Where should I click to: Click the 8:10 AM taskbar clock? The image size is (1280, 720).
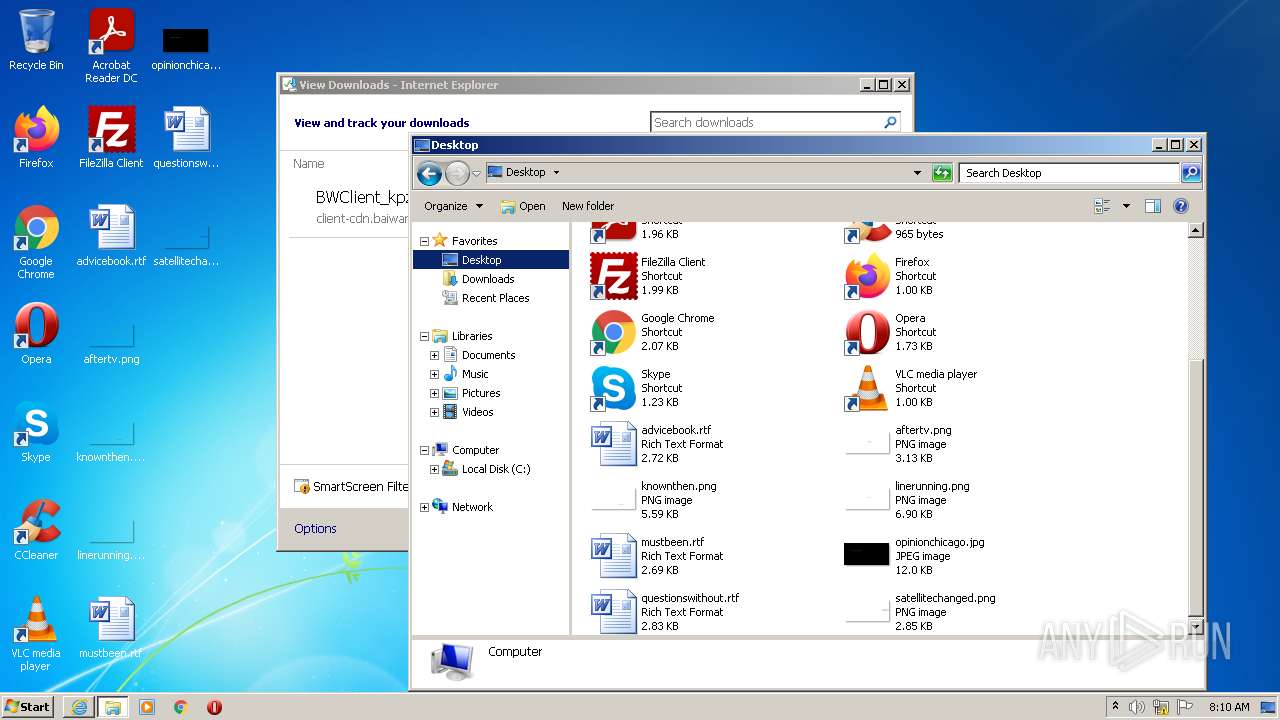[x=1229, y=707]
